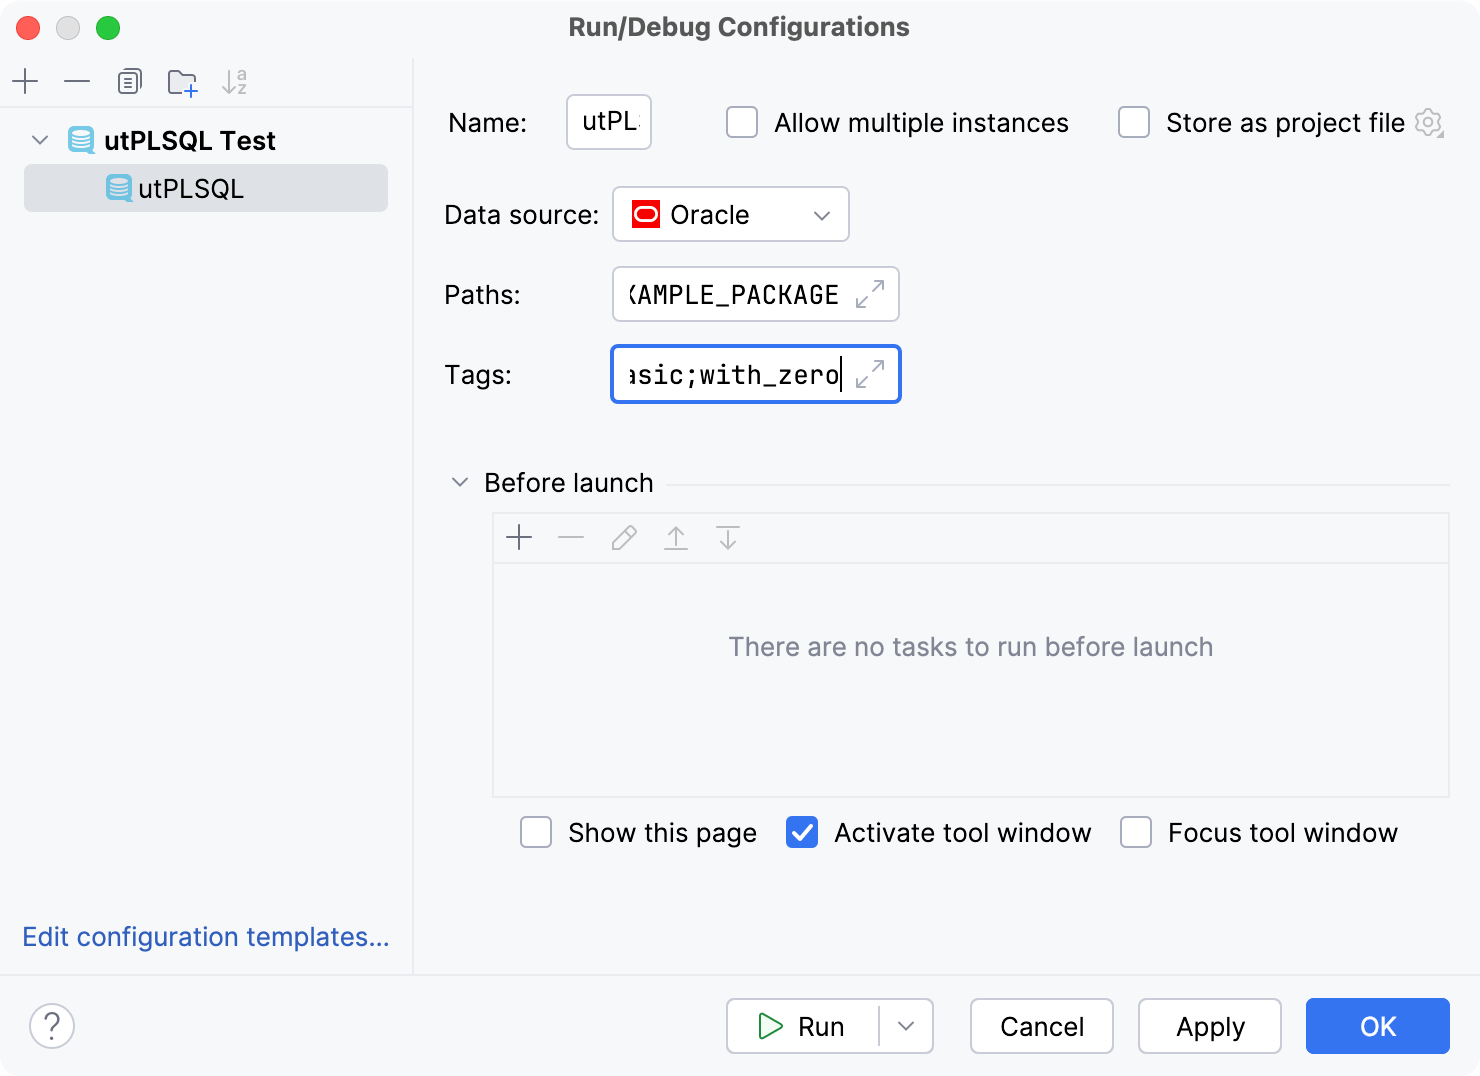Open Edit configuration templates
This screenshot has height=1076, width=1480.
click(205, 937)
